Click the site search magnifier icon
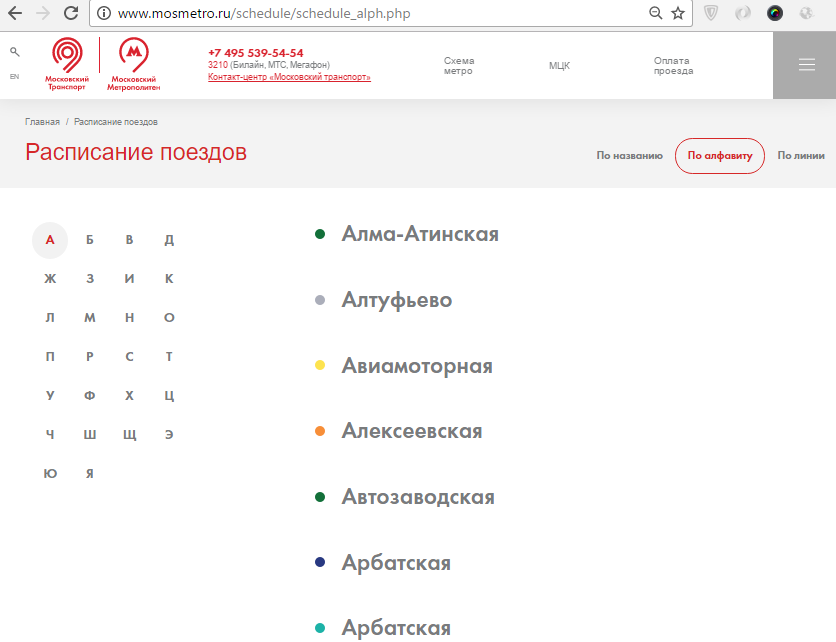Screen dimensions: 836x642 click(14, 52)
